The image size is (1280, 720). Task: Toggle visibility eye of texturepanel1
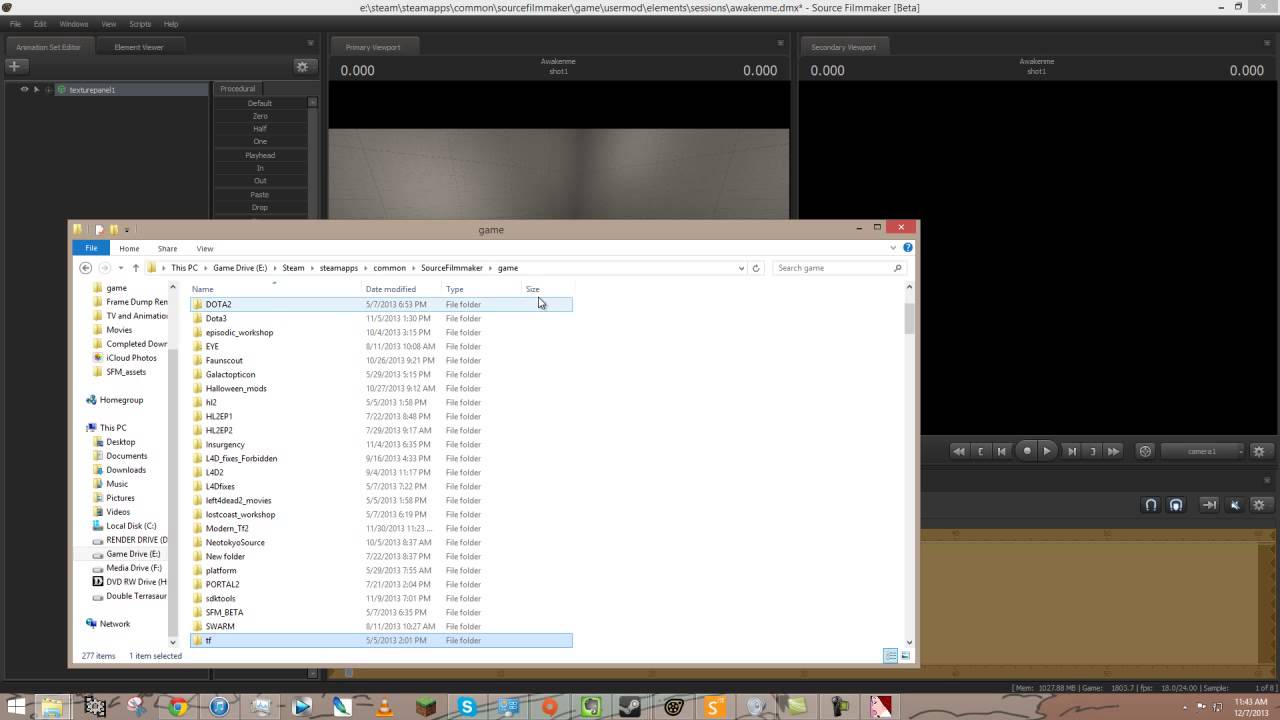coord(24,89)
